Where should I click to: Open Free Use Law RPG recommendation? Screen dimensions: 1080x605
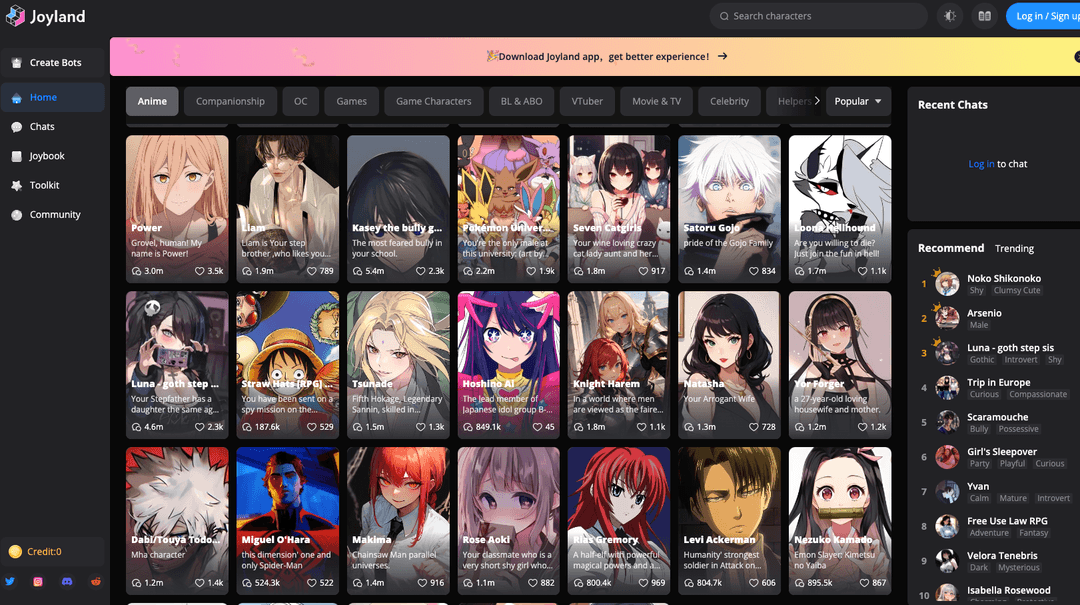[1007, 521]
